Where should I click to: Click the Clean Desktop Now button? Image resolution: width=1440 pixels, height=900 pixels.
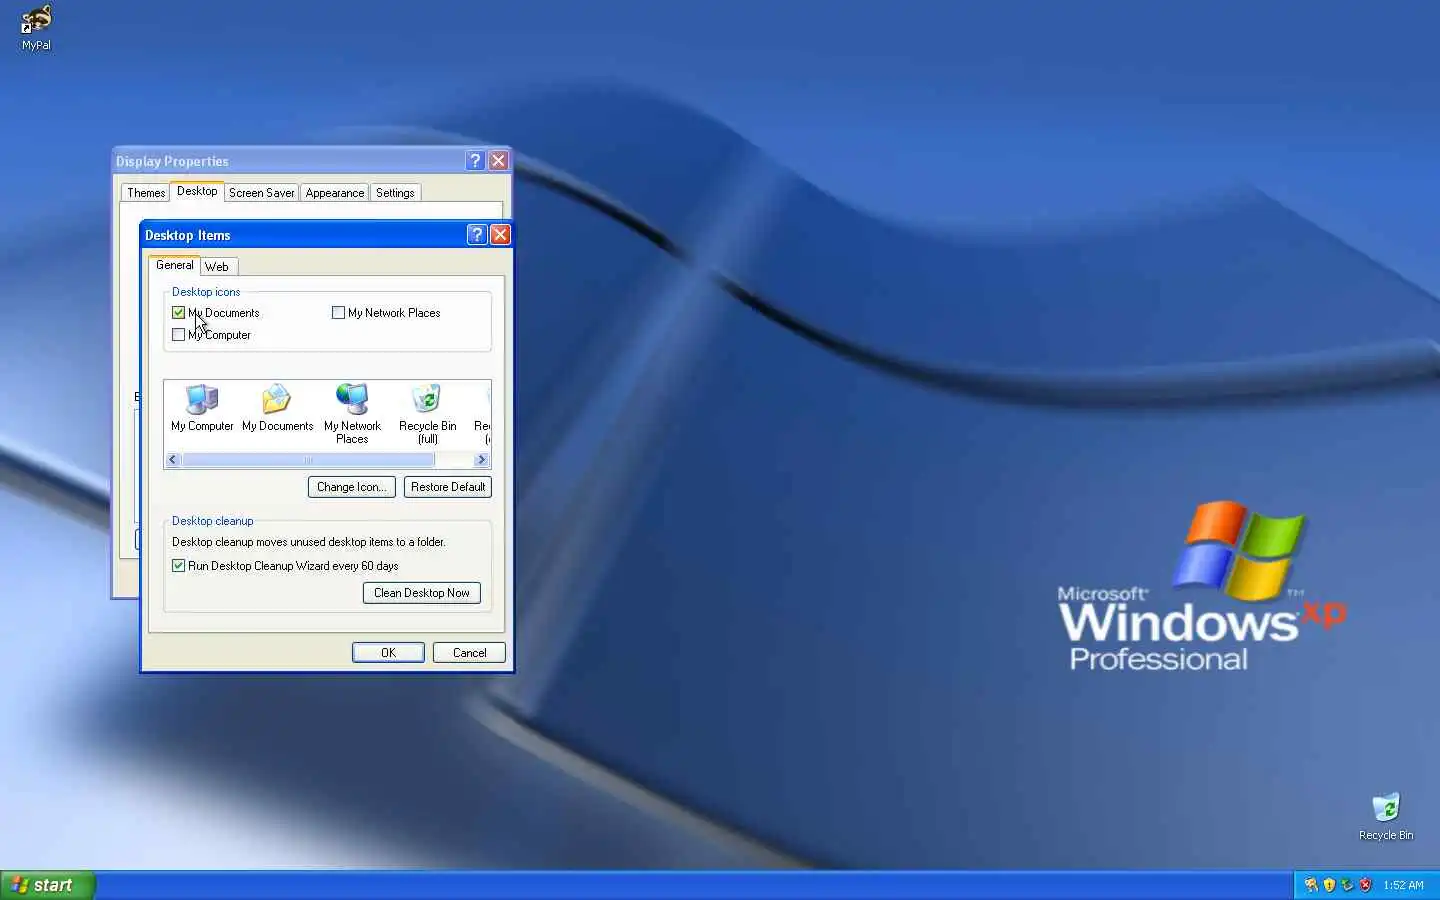[422, 593]
